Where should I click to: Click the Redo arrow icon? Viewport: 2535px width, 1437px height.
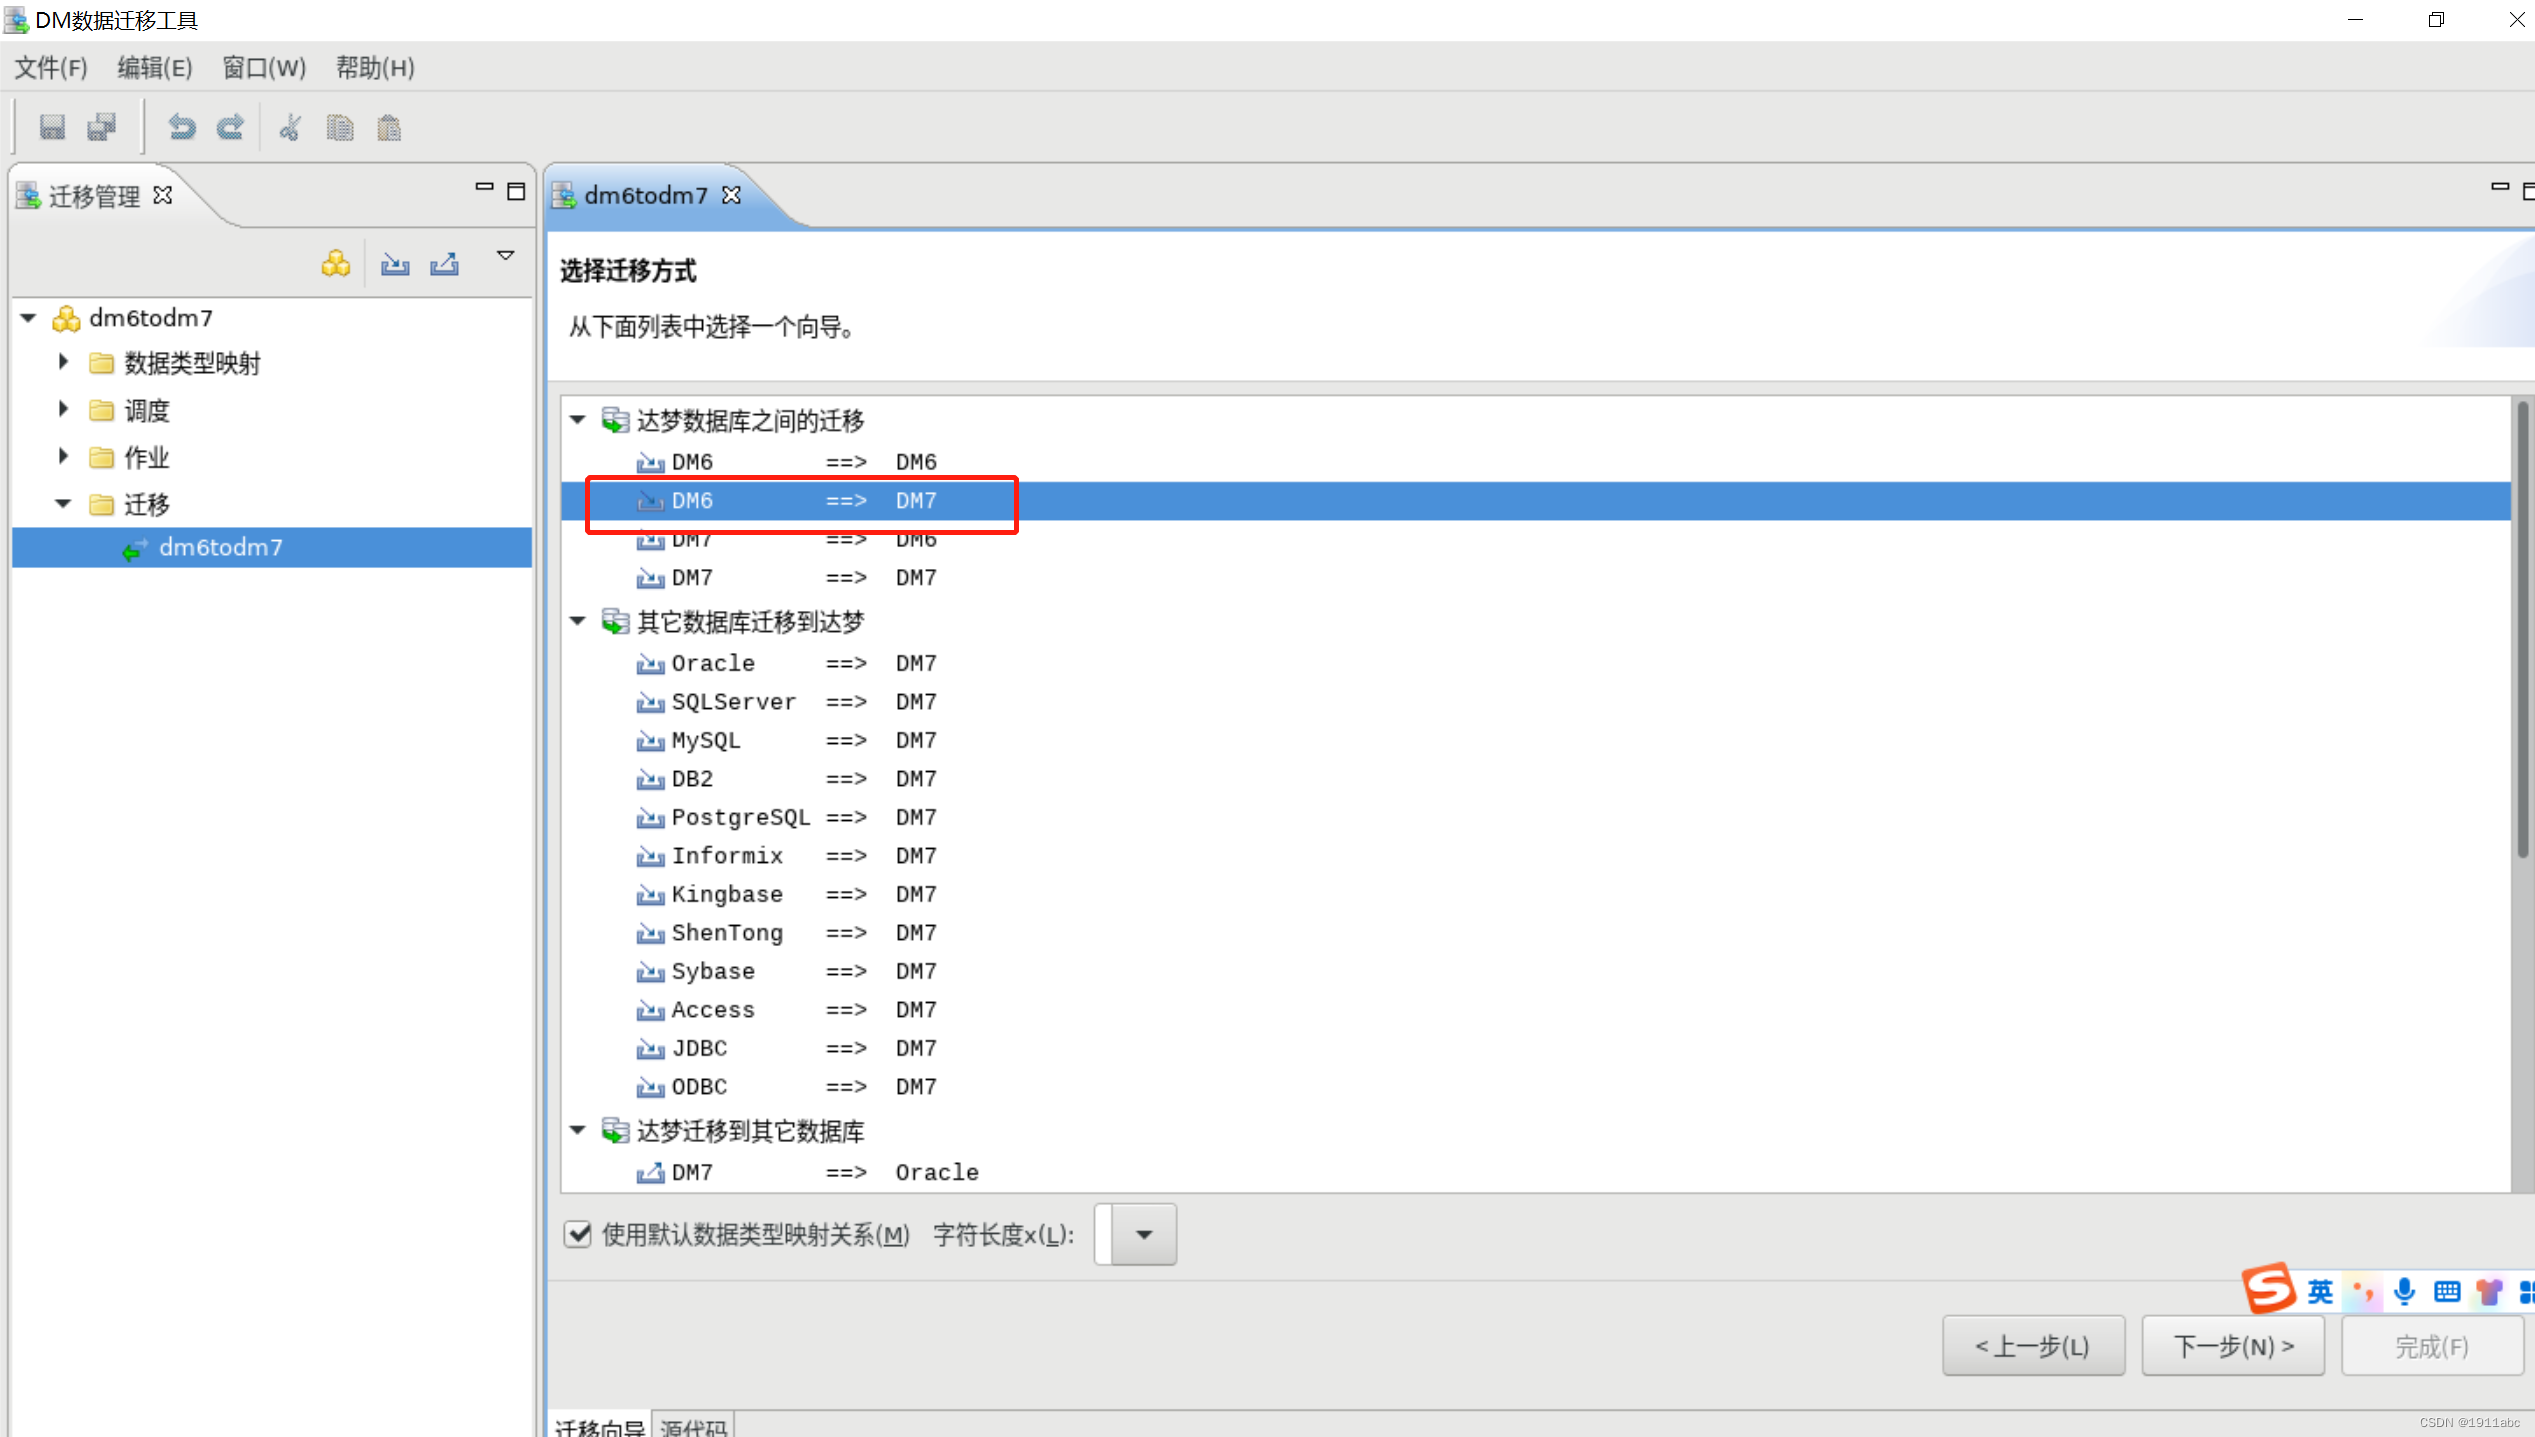point(231,127)
